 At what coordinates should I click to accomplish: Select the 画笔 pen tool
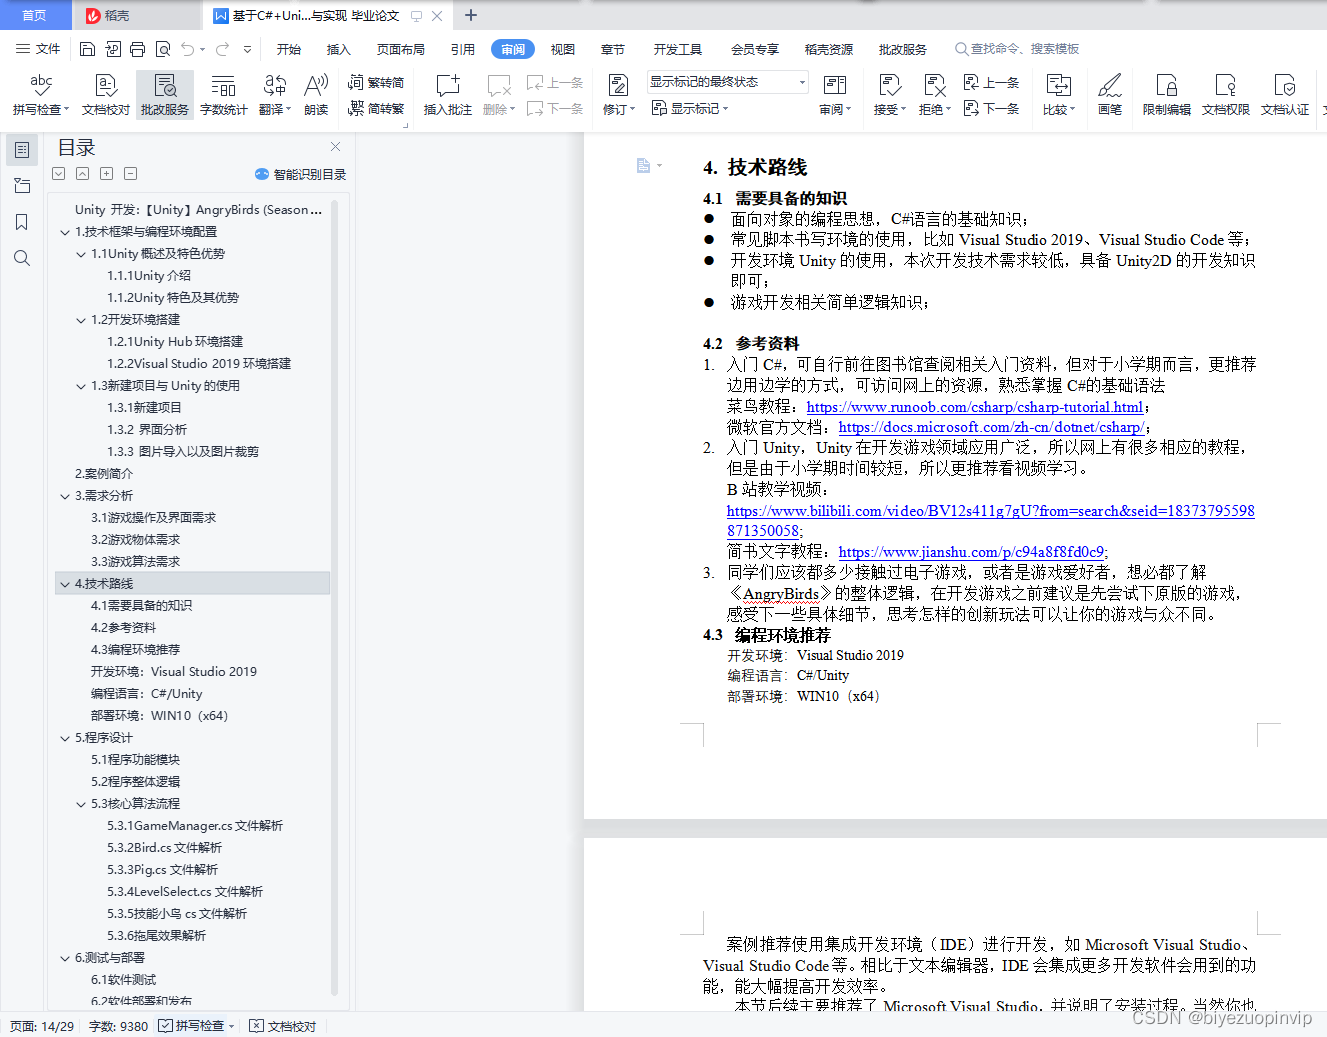(x=1110, y=96)
